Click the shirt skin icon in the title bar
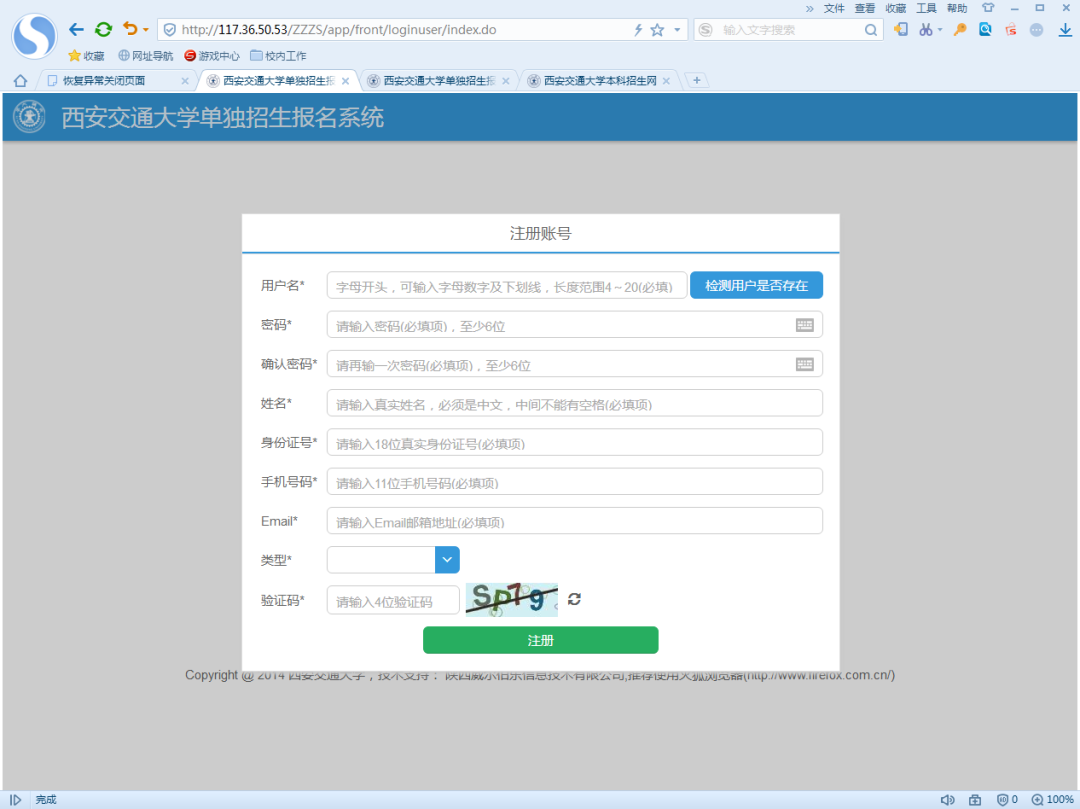The image size is (1080, 809). click(x=988, y=8)
